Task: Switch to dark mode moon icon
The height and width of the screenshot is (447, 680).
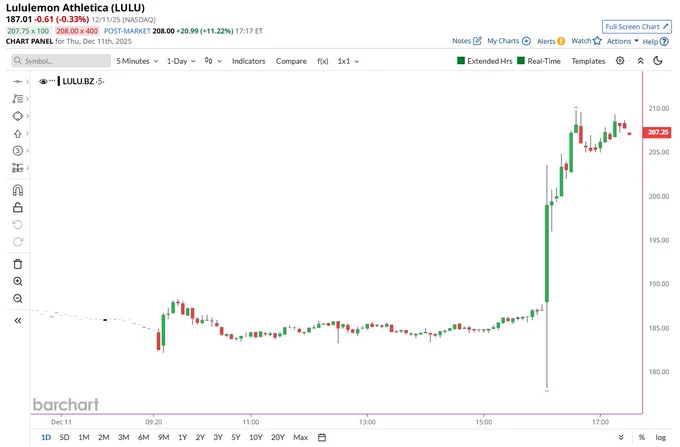Action: click(x=658, y=61)
